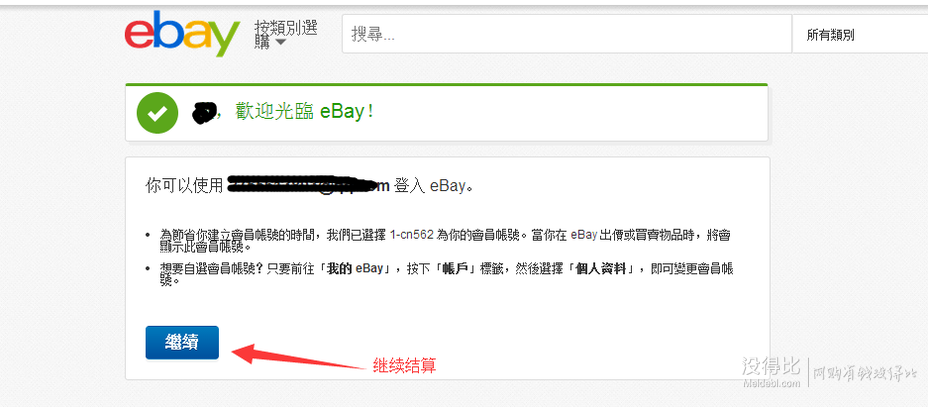The height and width of the screenshot is (407, 928).
Task: Click the blacked-out username scribble
Action: [x=204, y=112]
